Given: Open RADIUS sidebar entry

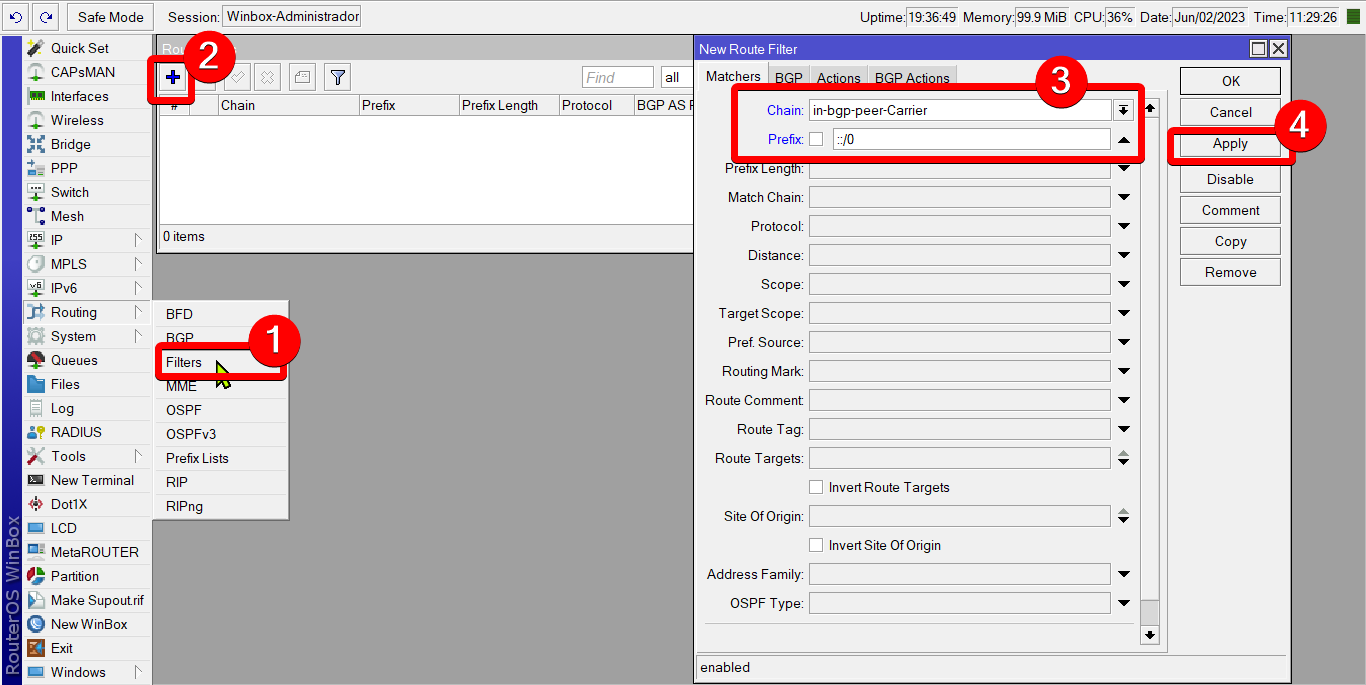Looking at the screenshot, I should [87, 432].
